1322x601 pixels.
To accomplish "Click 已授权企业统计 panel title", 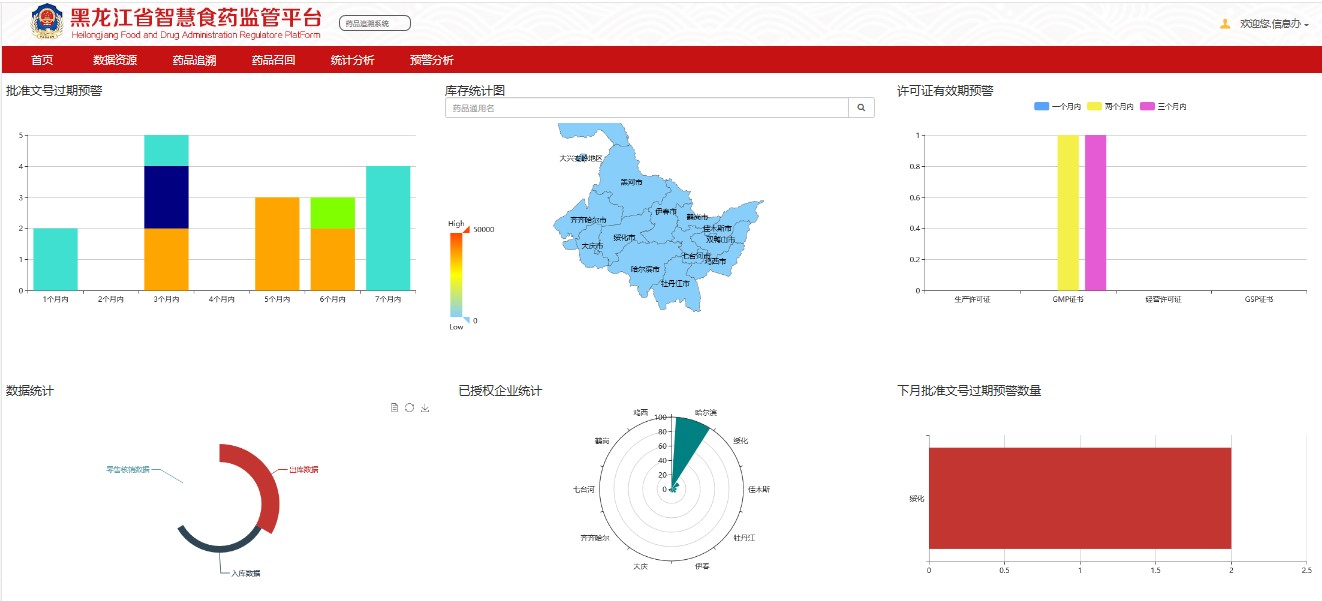I will tap(500, 390).
